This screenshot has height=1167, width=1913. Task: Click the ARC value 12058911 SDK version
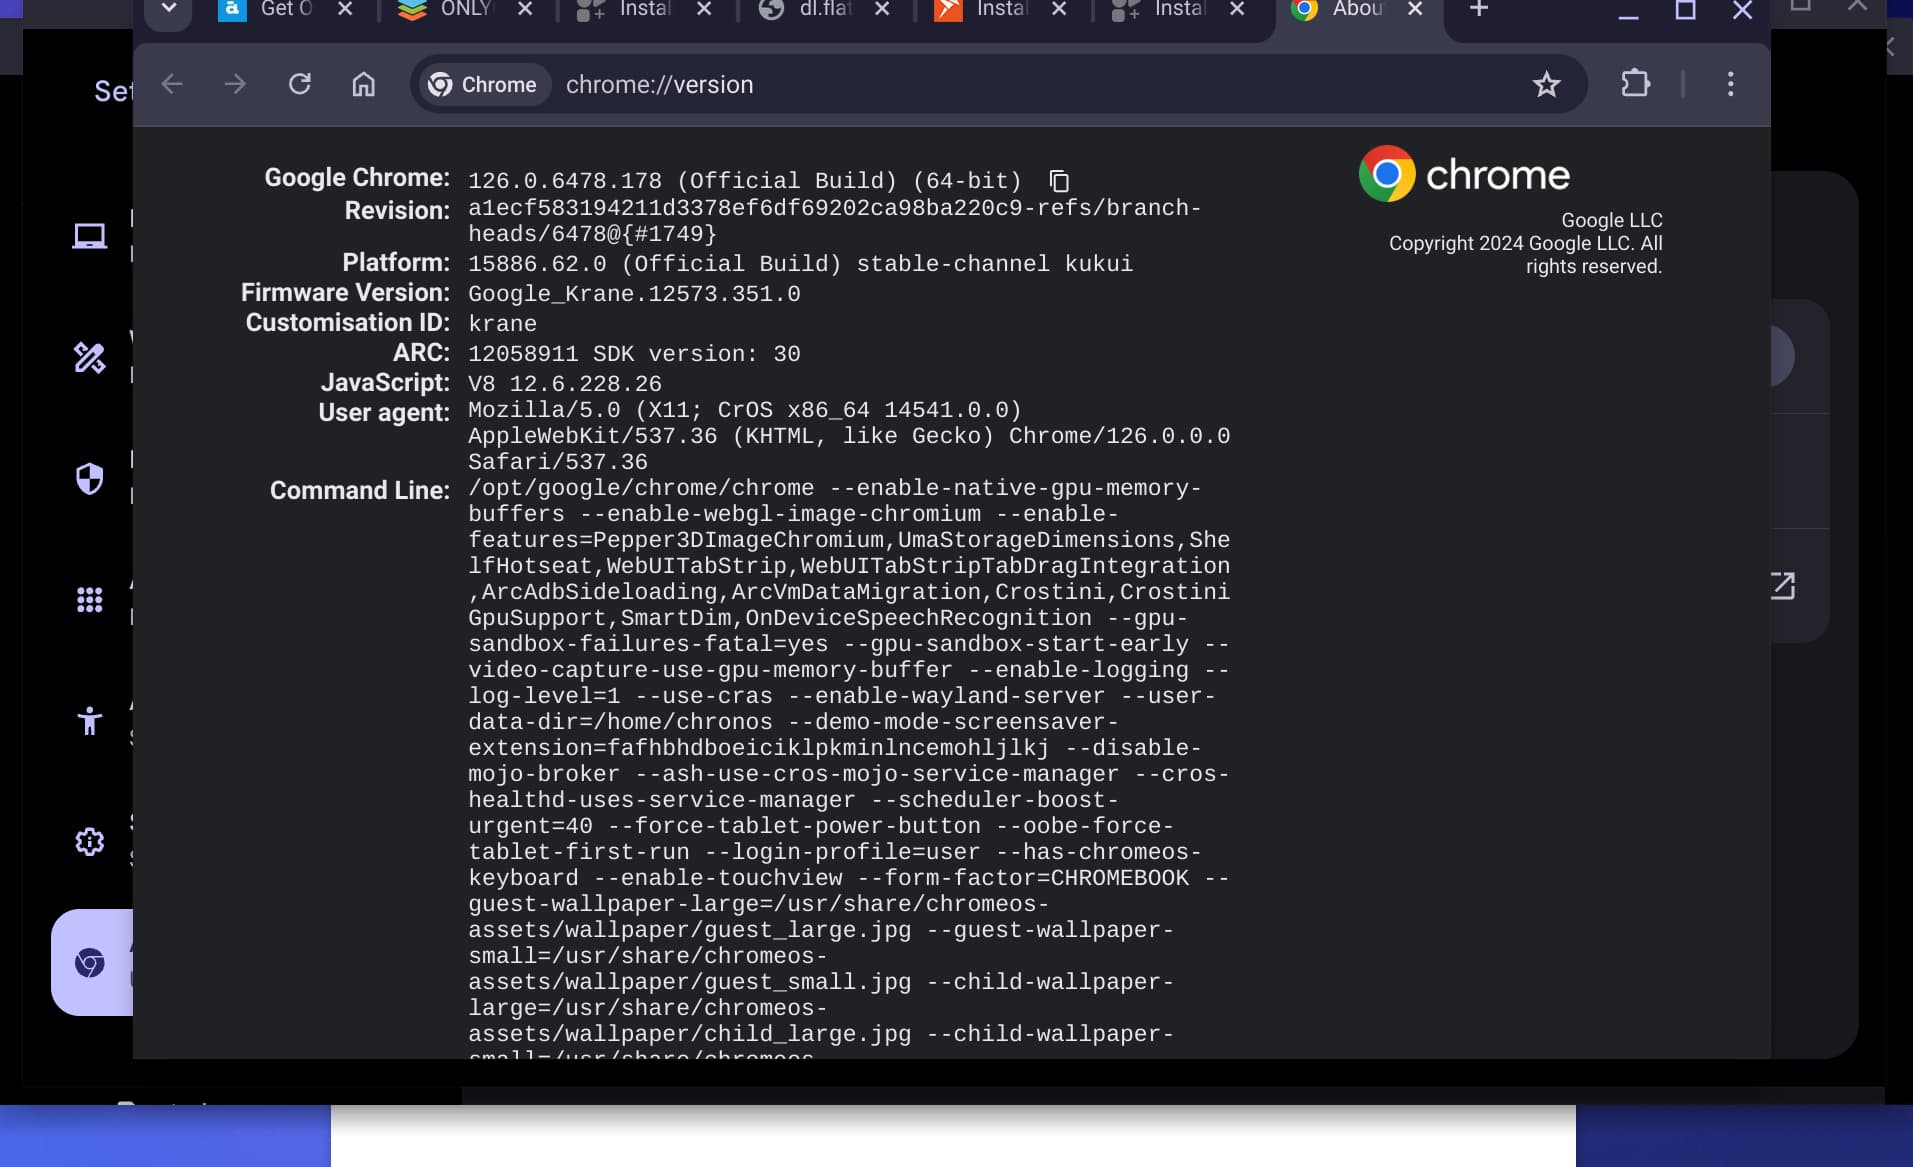(634, 354)
